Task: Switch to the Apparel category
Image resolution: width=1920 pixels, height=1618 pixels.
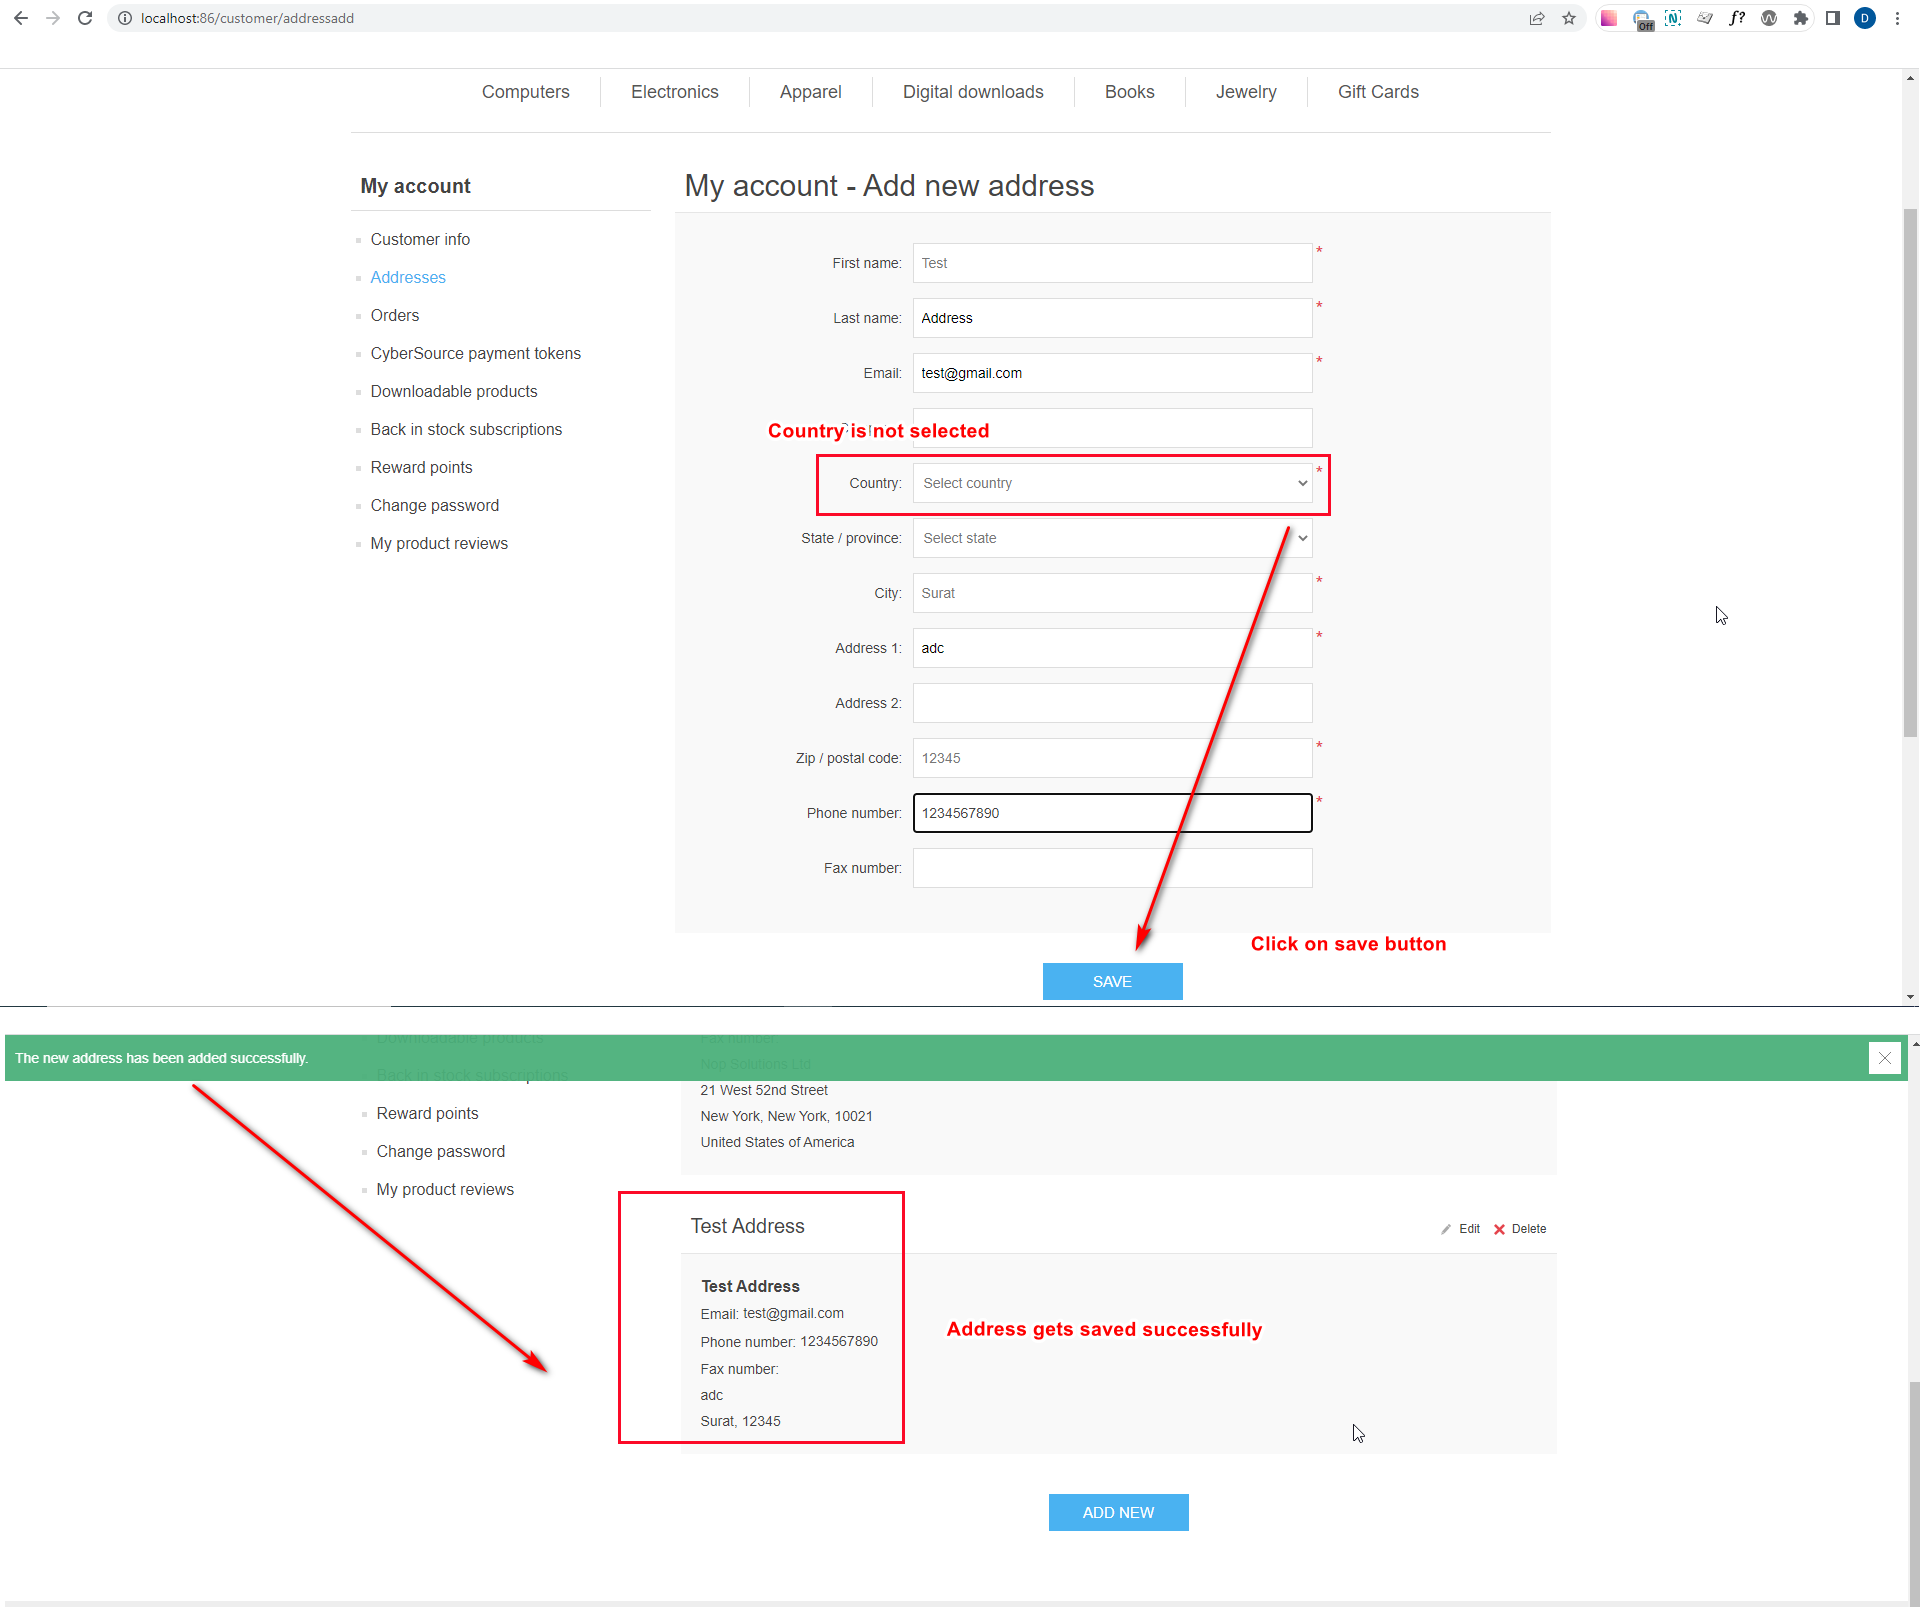Action: (x=810, y=91)
